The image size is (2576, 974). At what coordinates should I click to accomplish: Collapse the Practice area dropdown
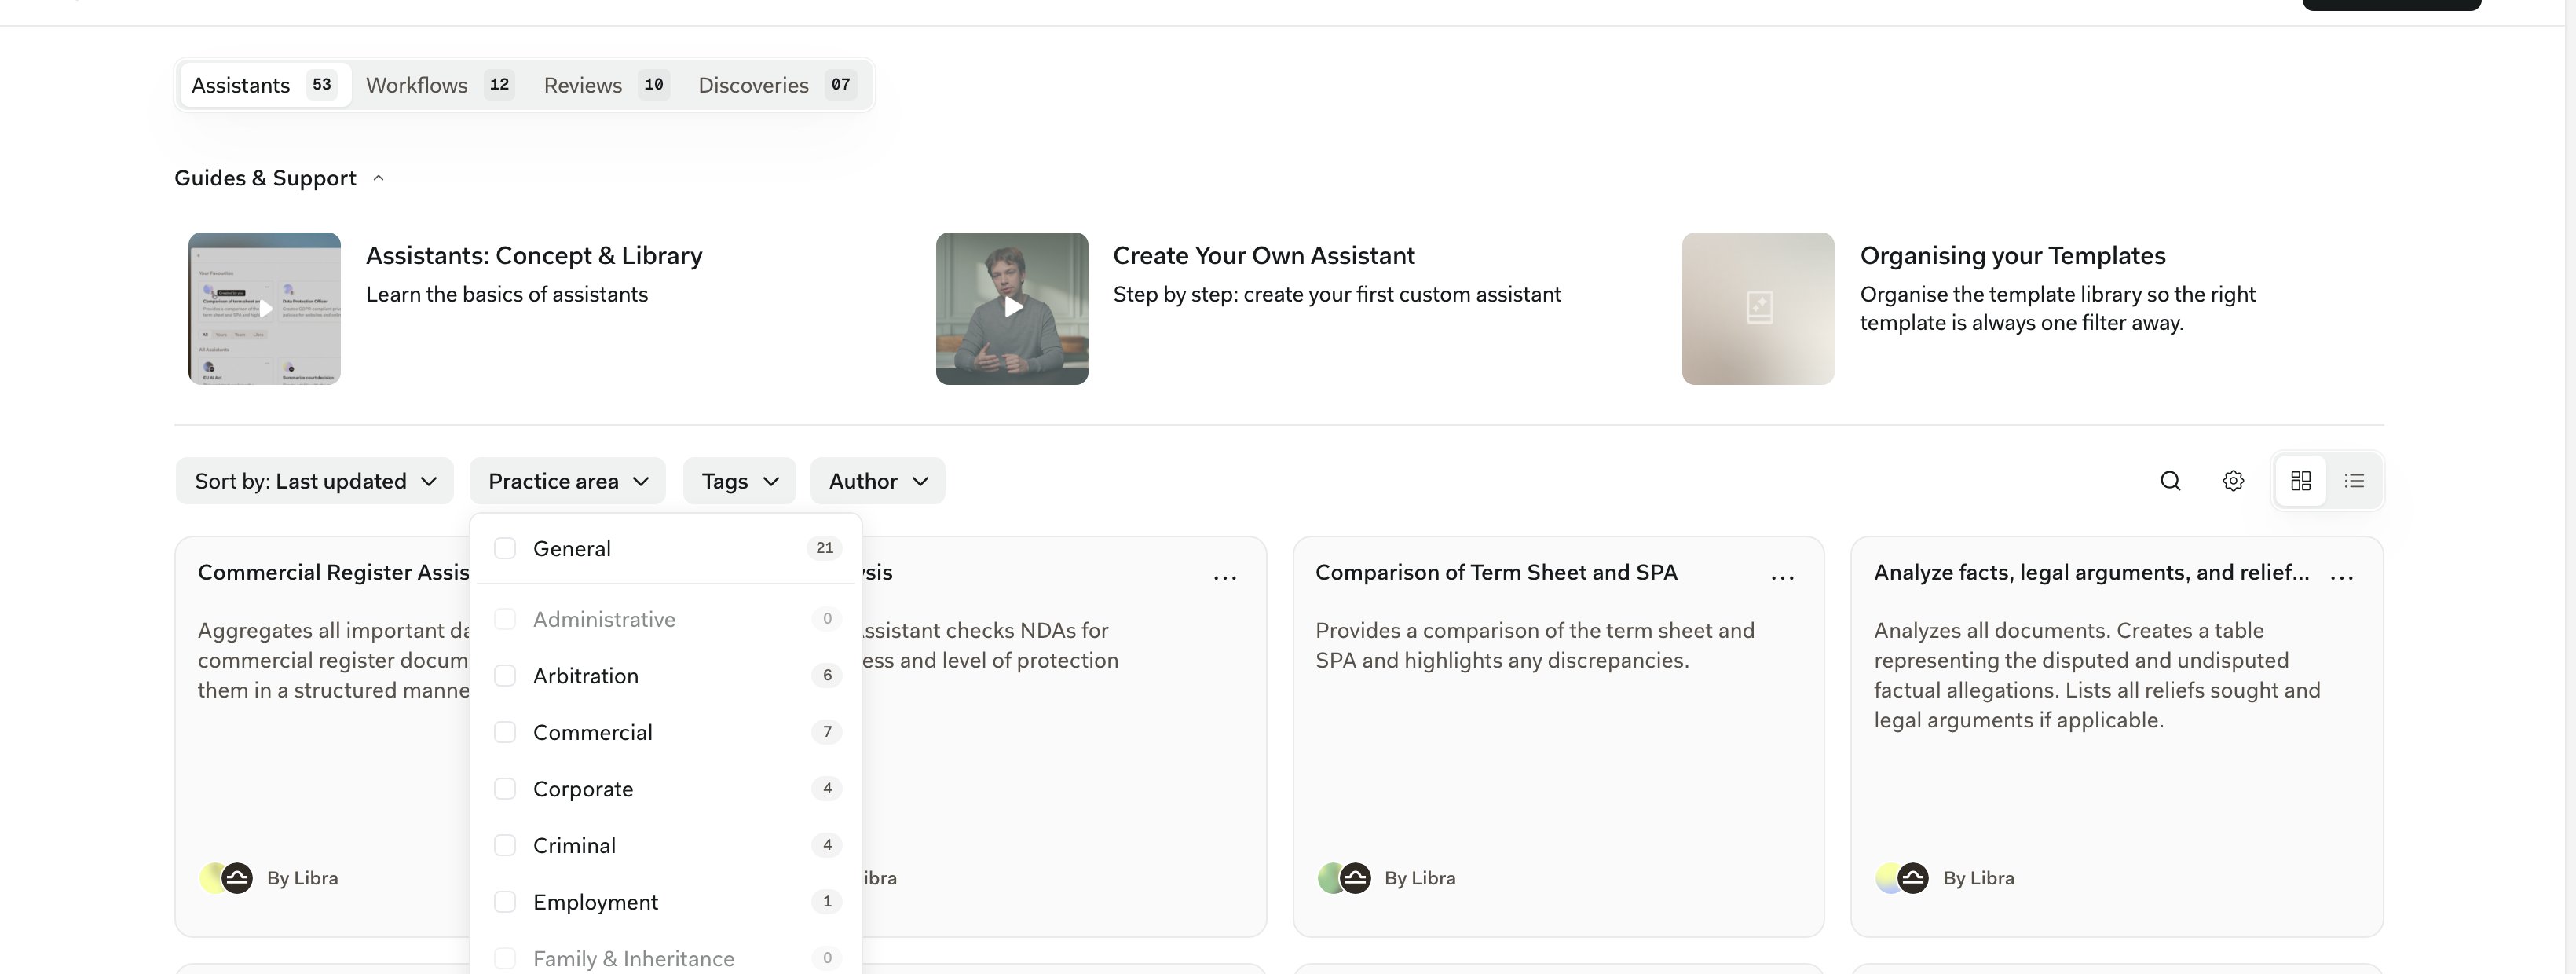click(x=567, y=481)
